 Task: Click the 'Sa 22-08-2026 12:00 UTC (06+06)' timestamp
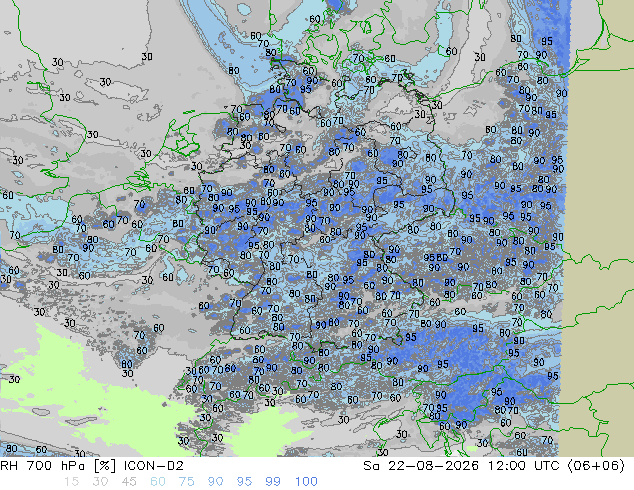pyautogui.click(x=494, y=466)
